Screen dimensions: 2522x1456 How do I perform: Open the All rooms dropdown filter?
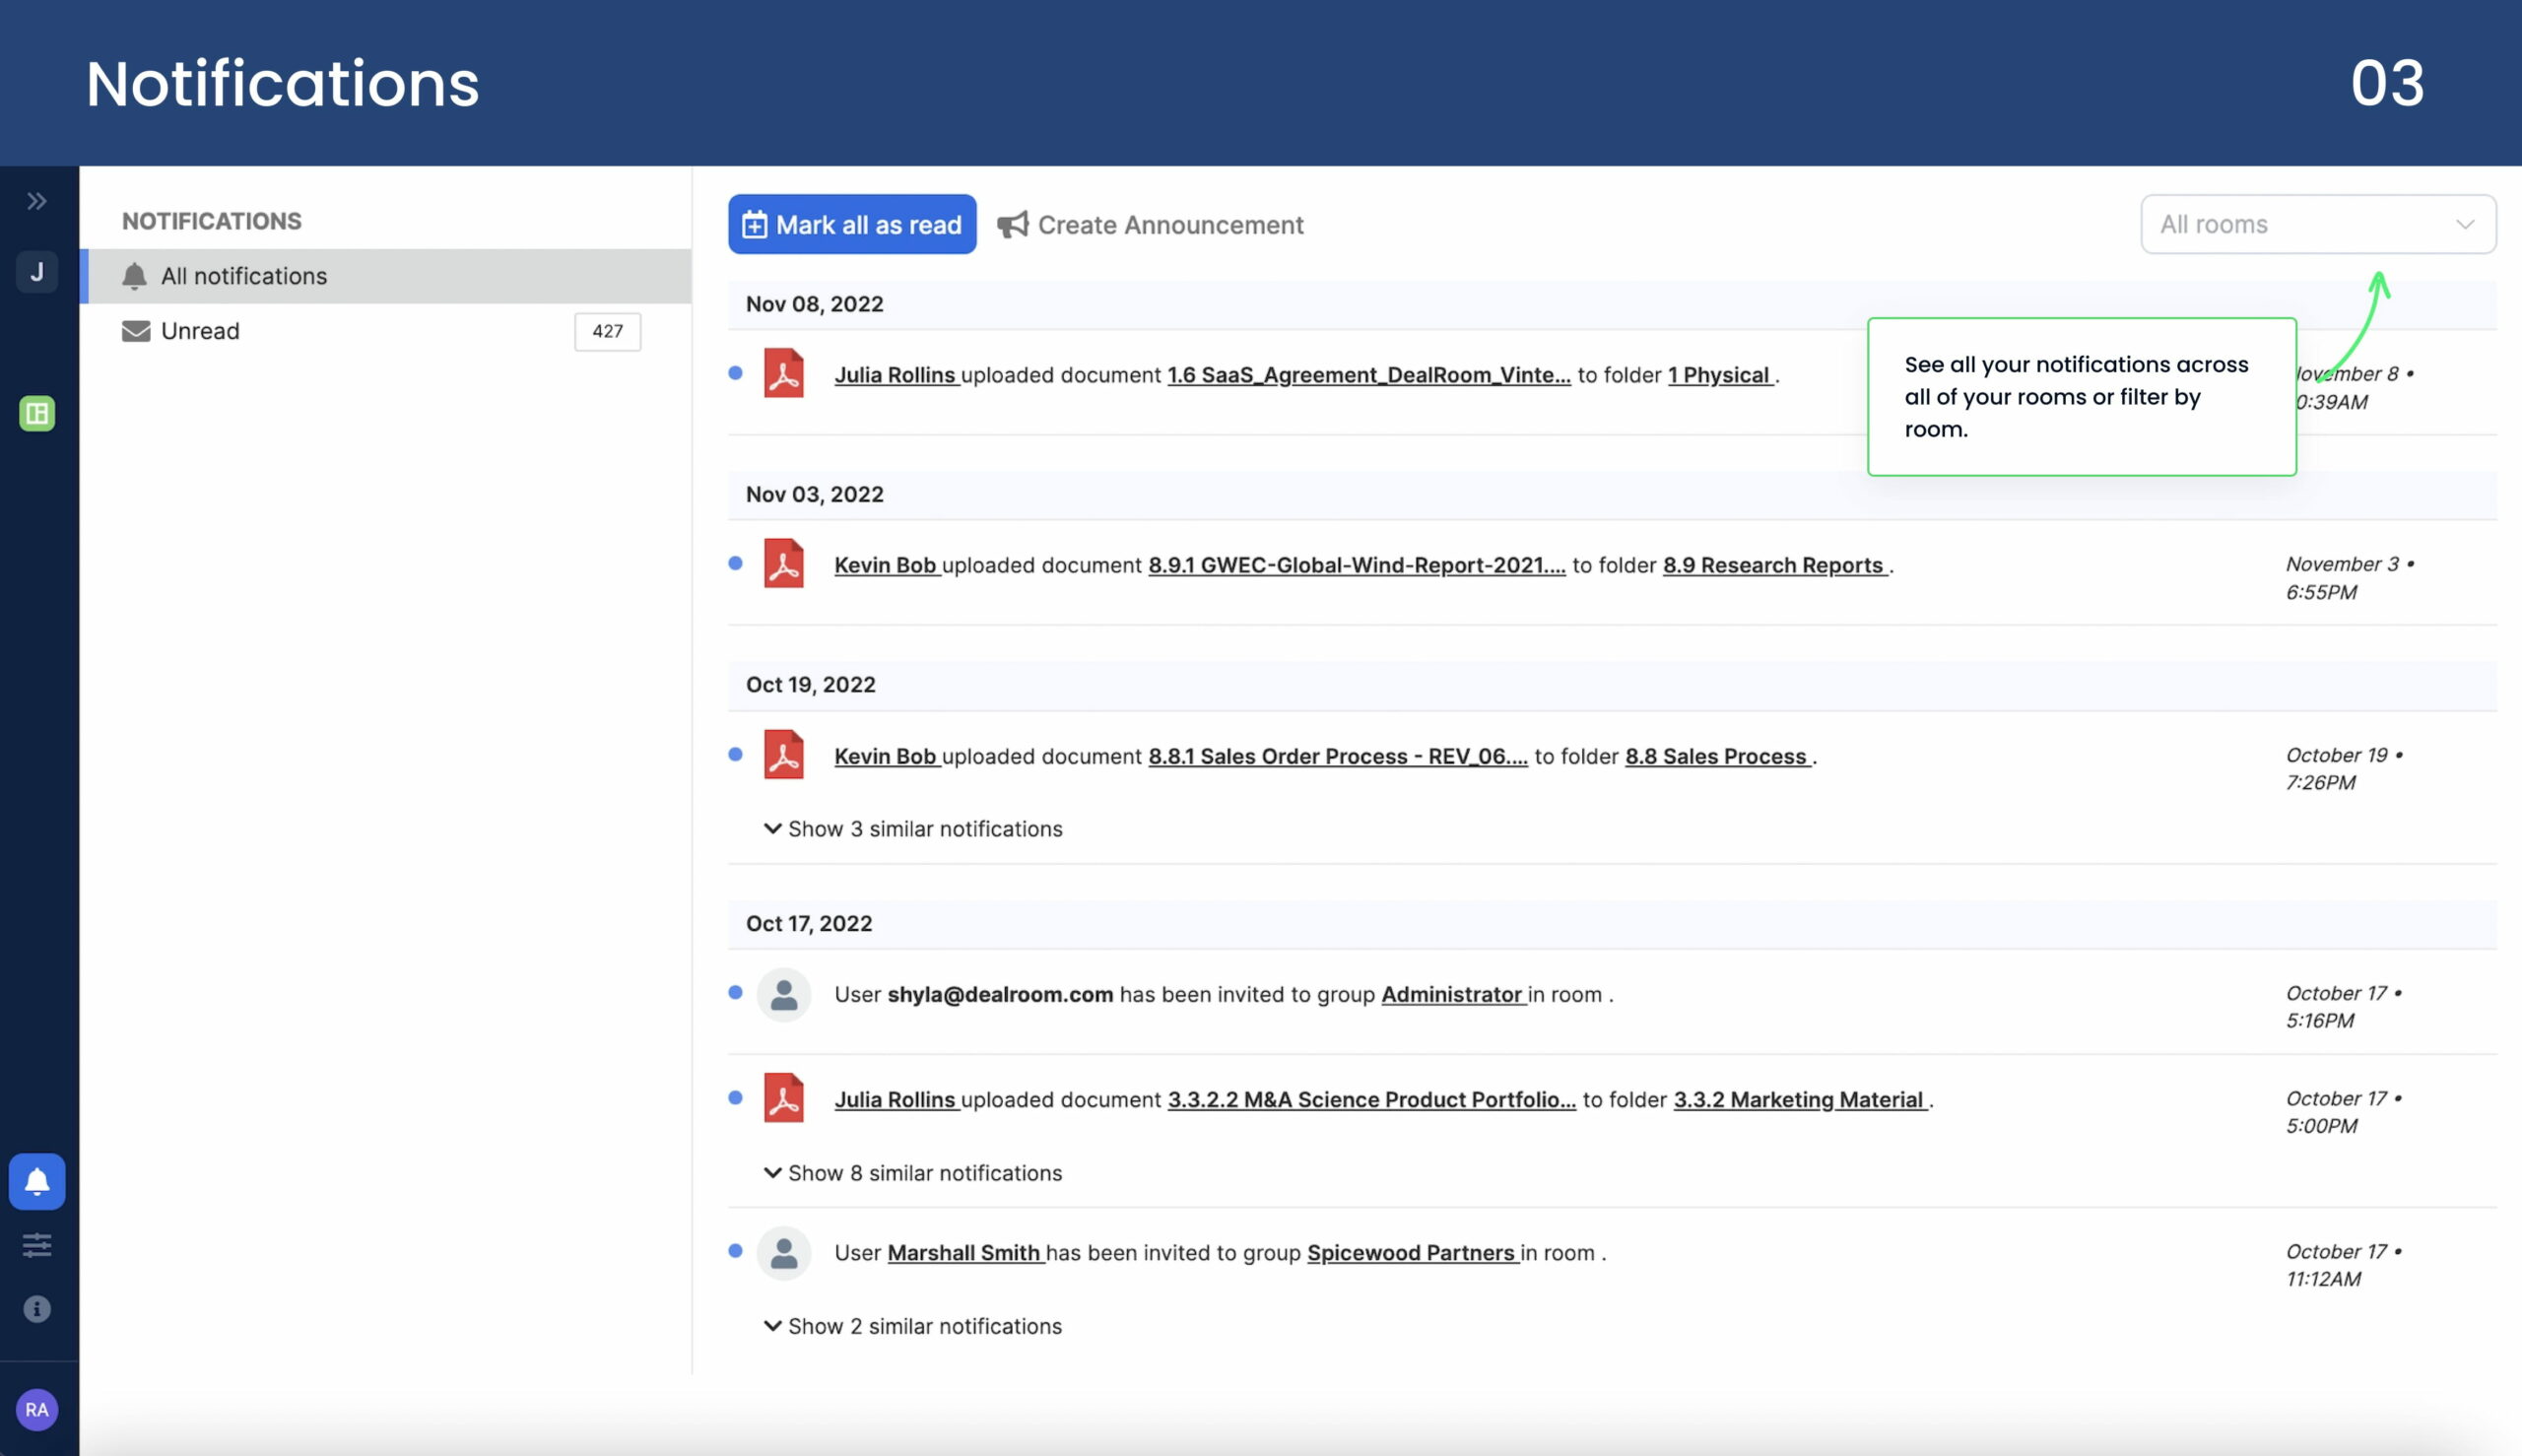2317,224
